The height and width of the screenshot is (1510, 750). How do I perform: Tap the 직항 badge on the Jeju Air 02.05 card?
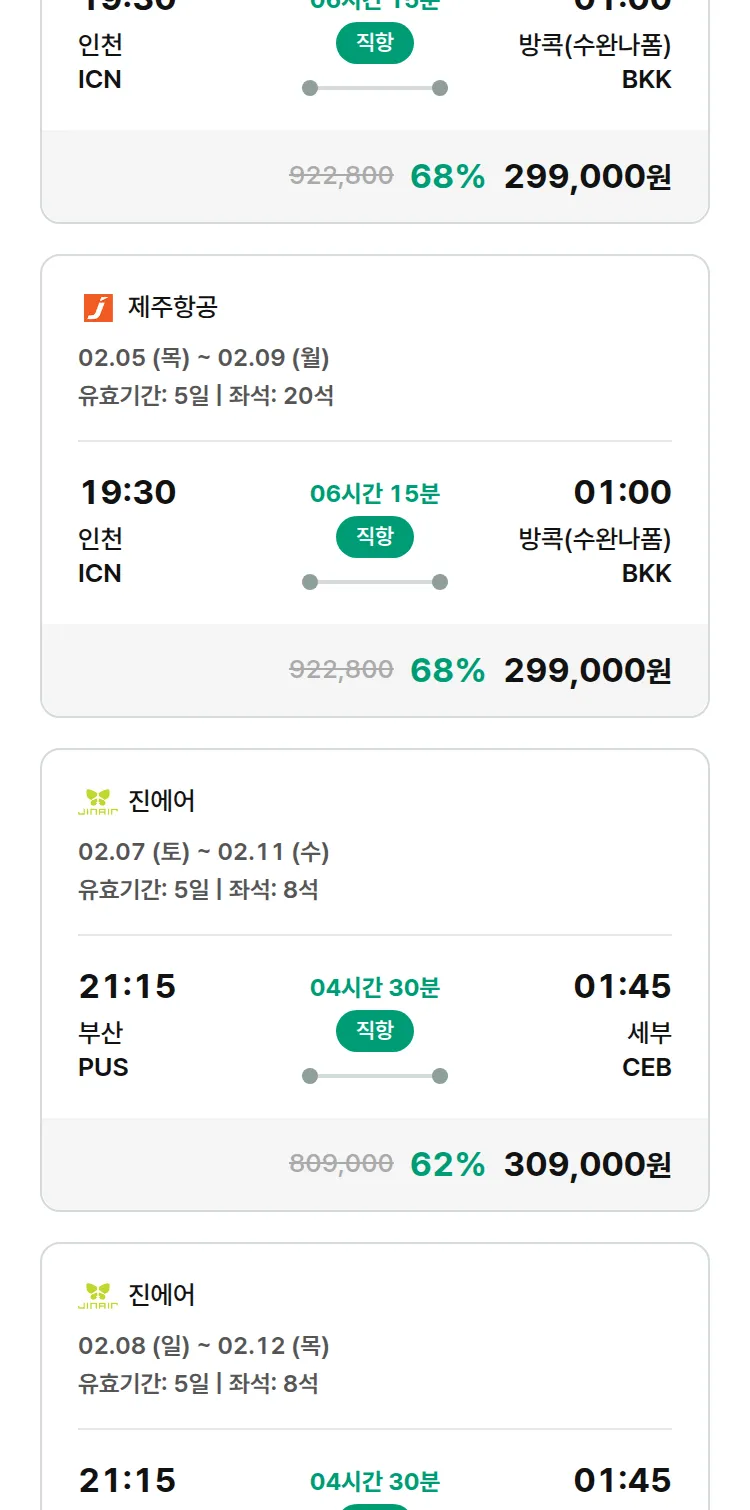375,537
